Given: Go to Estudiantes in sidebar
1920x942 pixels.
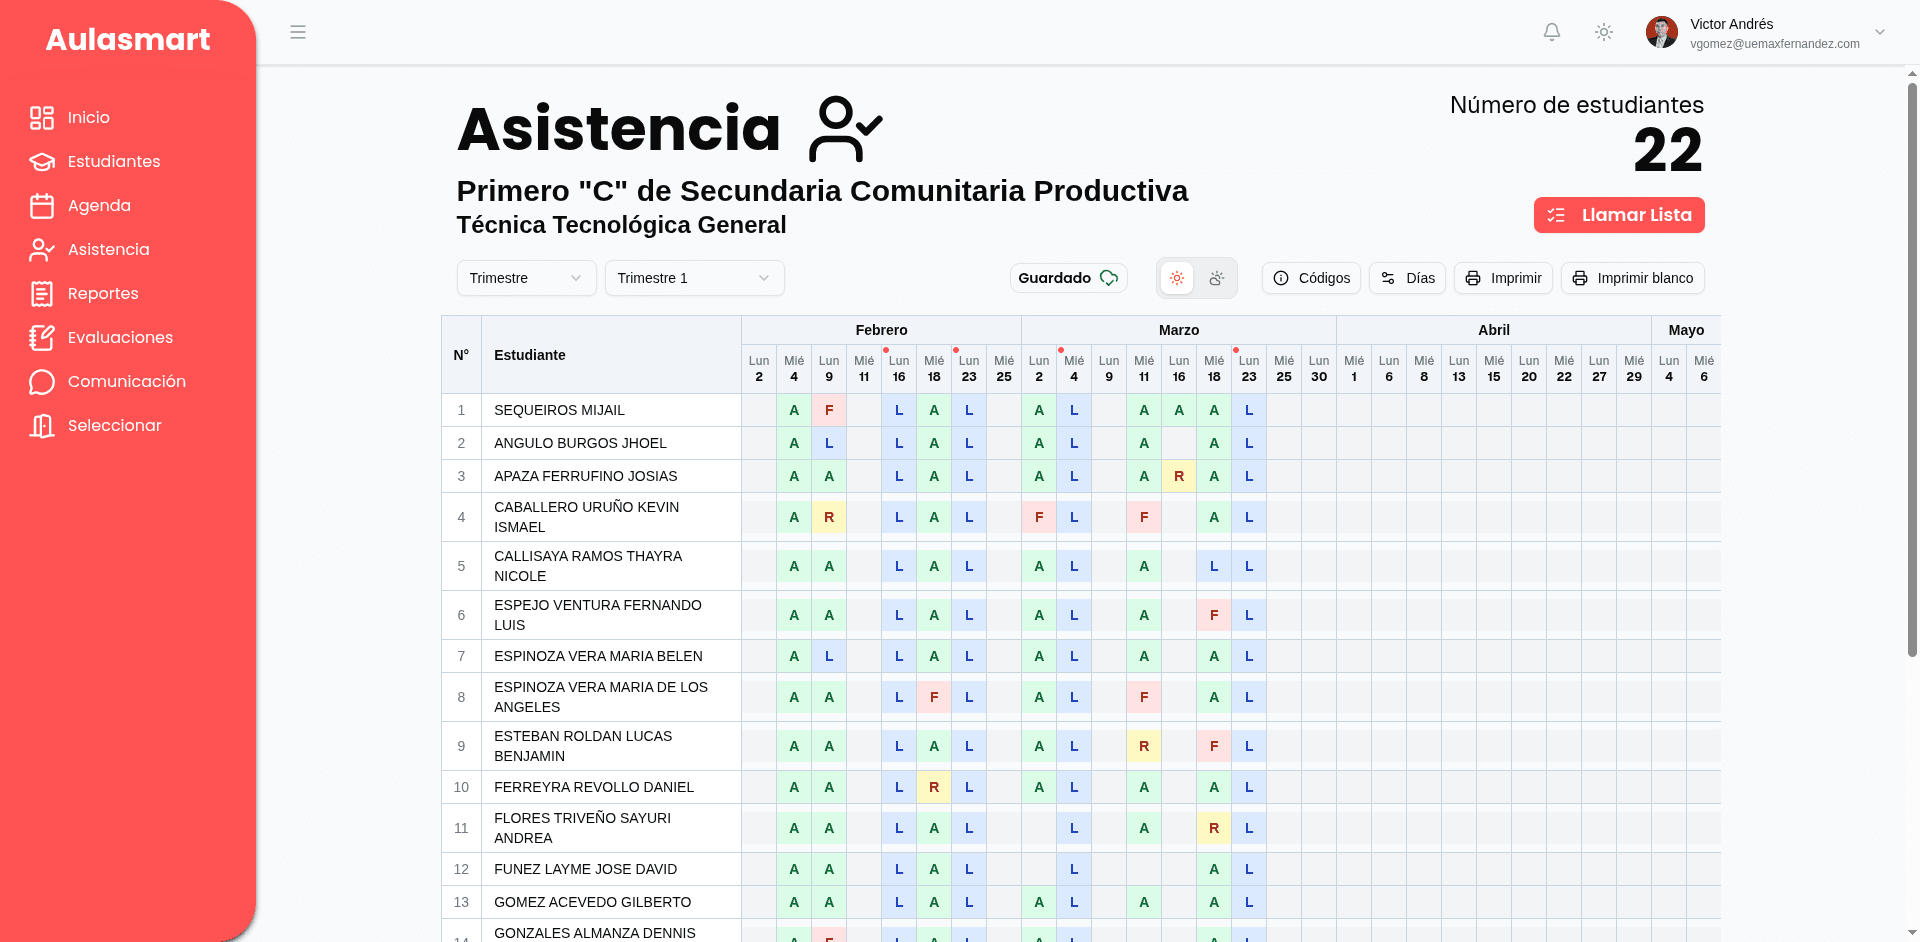Looking at the screenshot, I should tap(113, 162).
